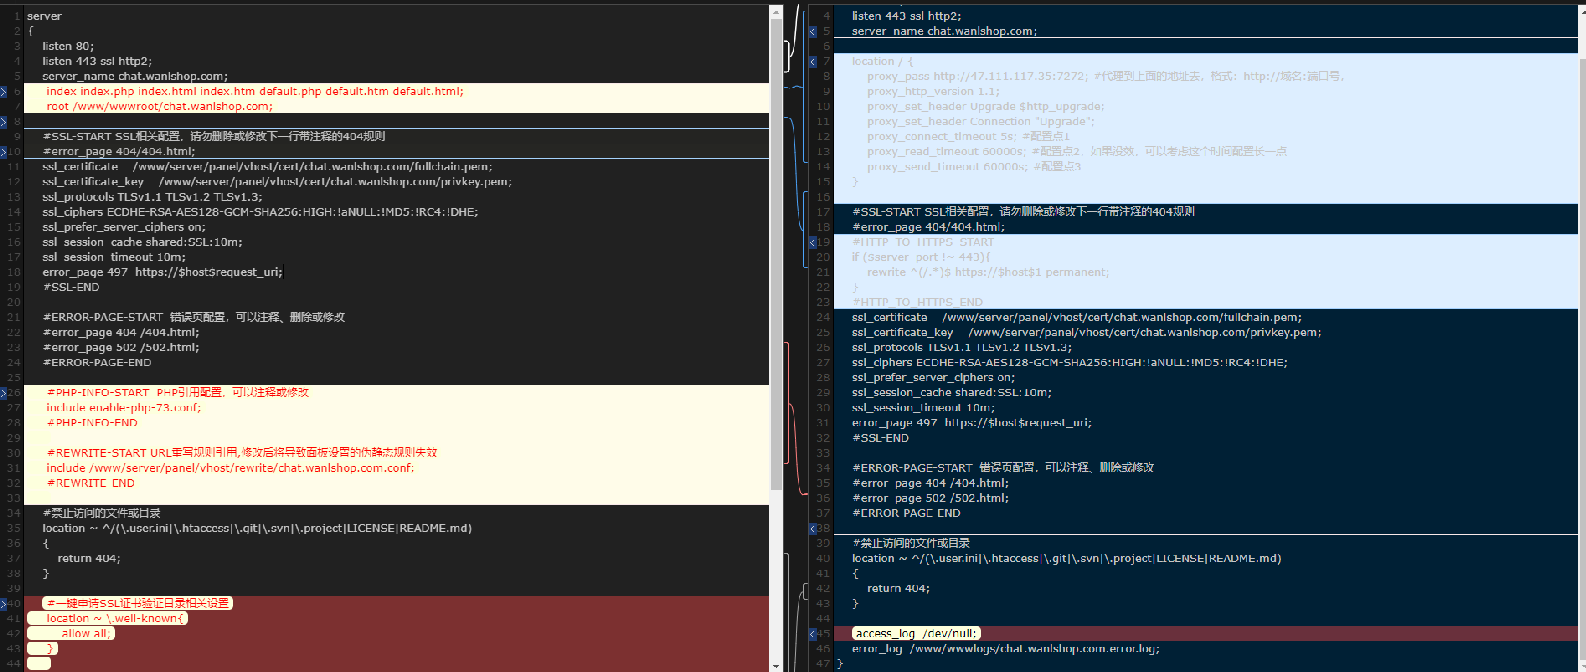Screen dimensions: 1586x672
Task: Click left pane merge arrow at line 40
Action: click(x=4, y=604)
